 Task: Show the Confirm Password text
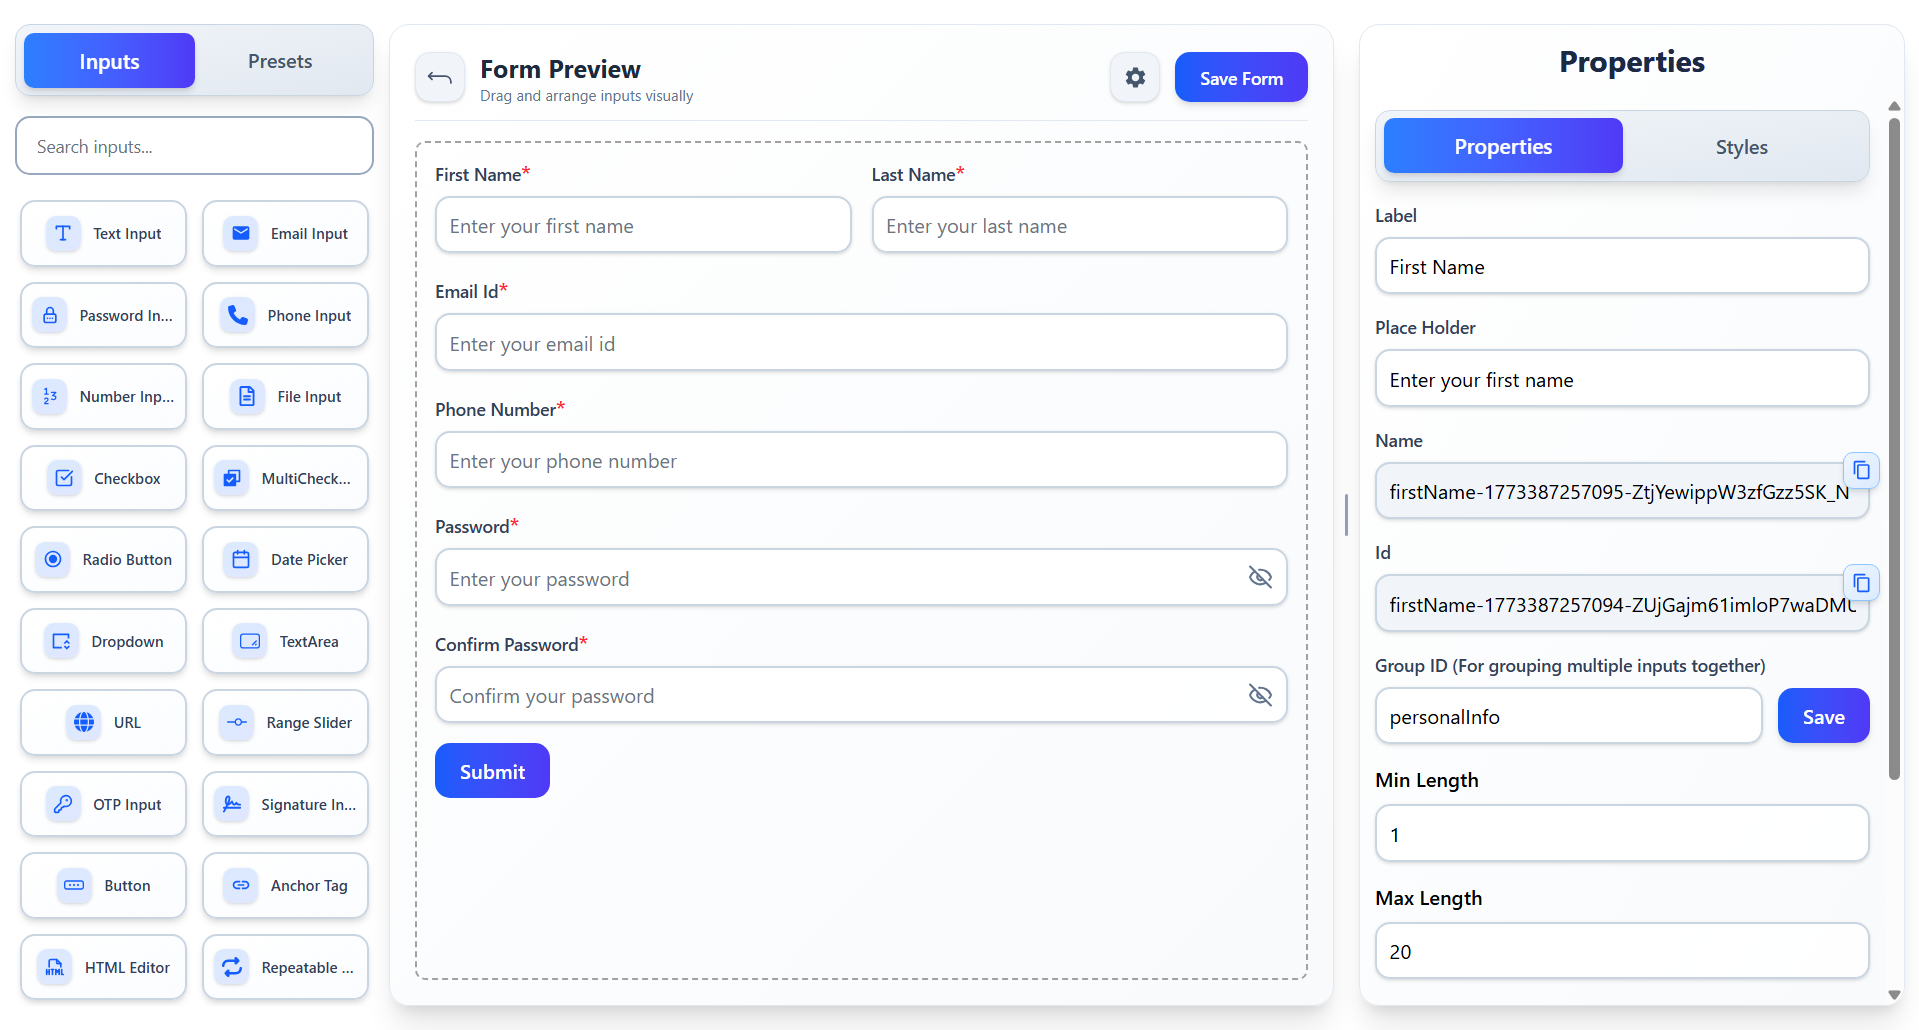click(x=1259, y=695)
